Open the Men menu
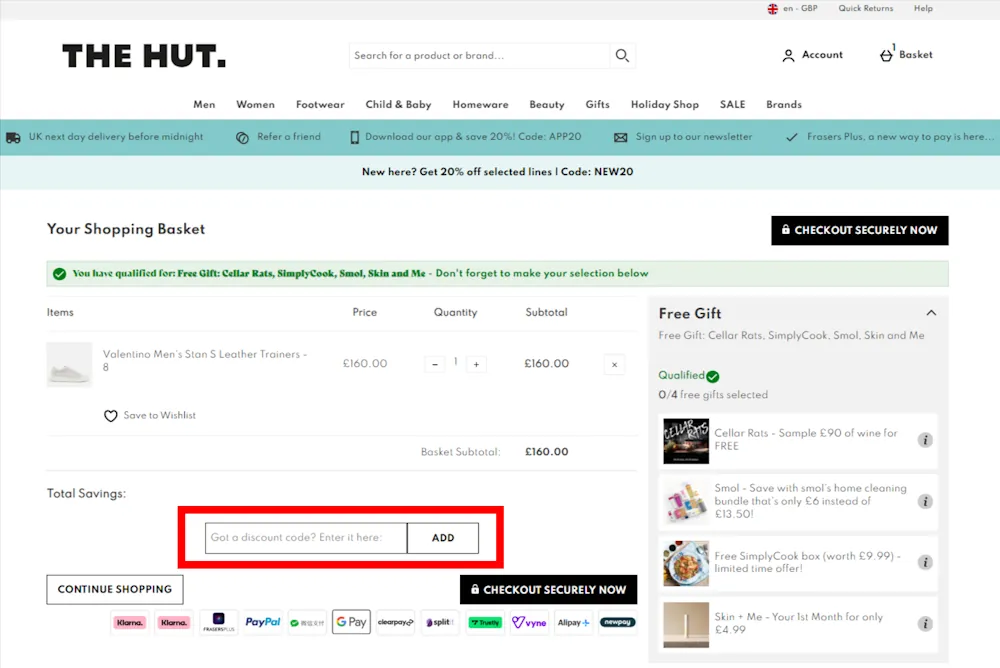This screenshot has width=1000, height=668. 204,105
